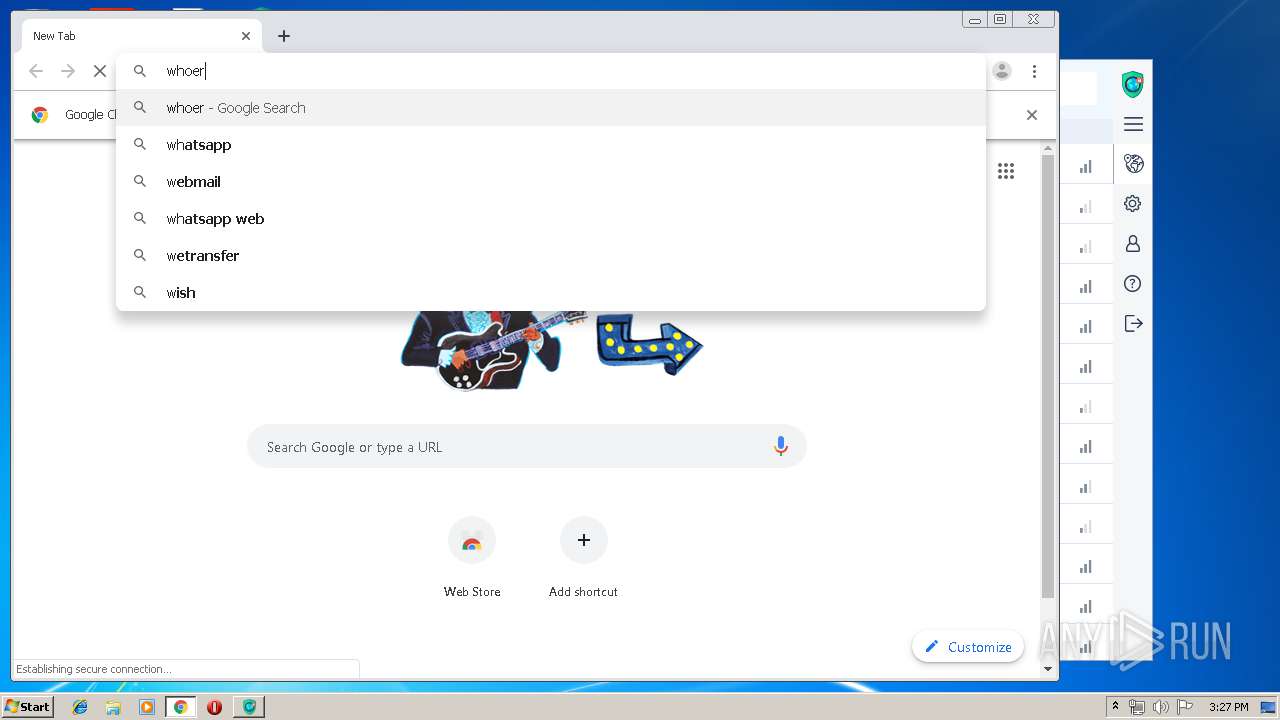Close the New Tab tab

point(246,36)
